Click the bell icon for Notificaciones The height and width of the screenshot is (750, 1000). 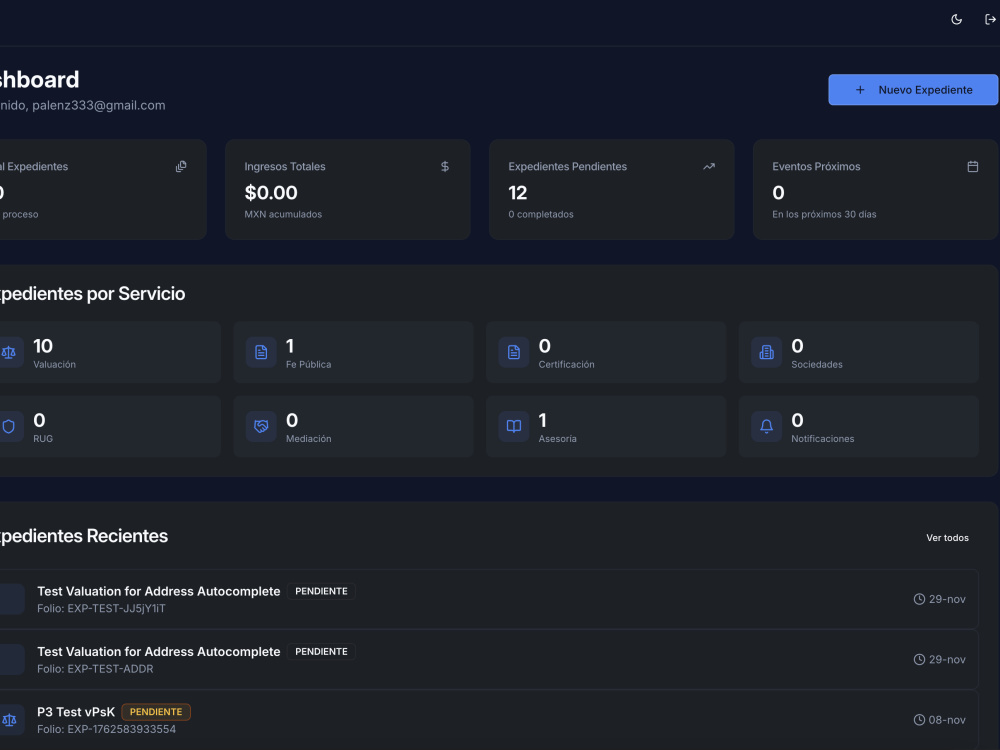(767, 427)
